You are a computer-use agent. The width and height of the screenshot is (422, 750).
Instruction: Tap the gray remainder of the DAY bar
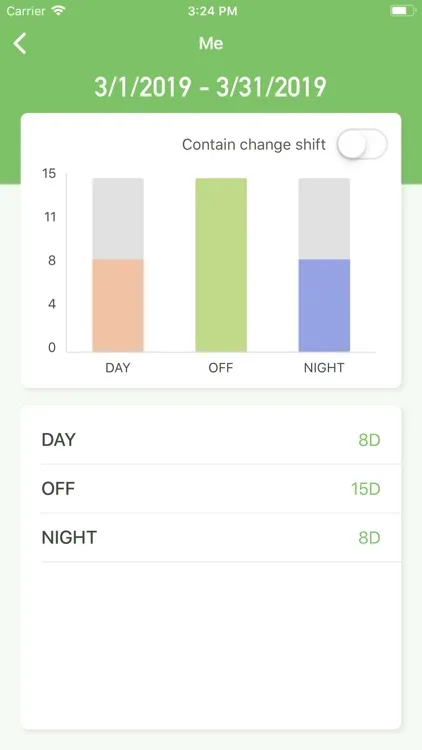(x=118, y=219)
